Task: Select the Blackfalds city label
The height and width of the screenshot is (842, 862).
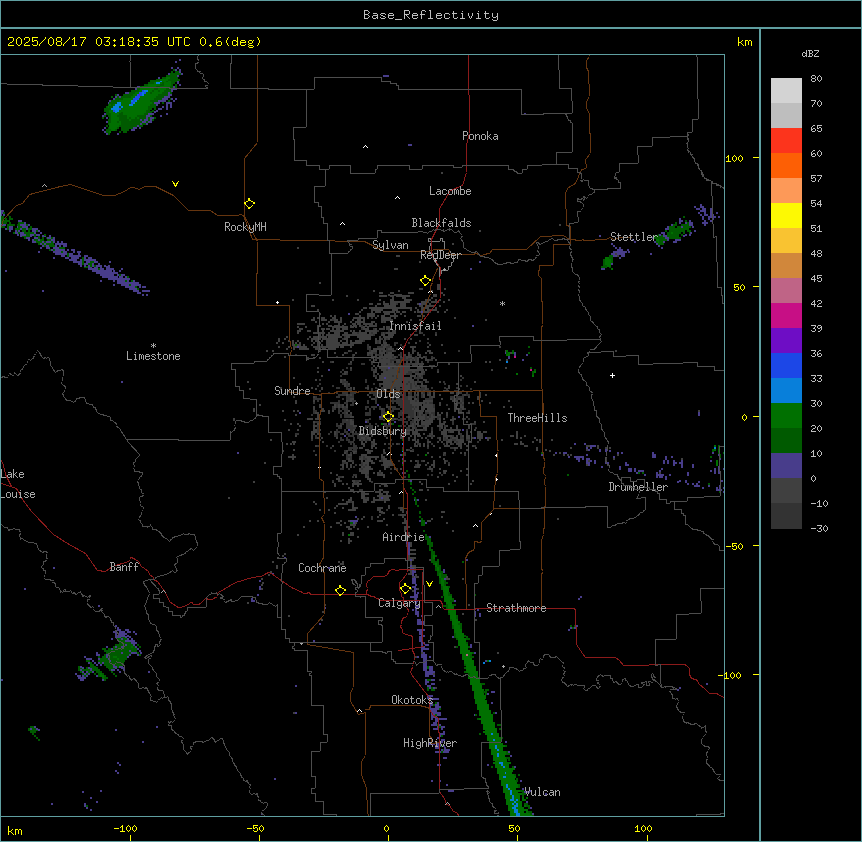Action: click(441, 223)
